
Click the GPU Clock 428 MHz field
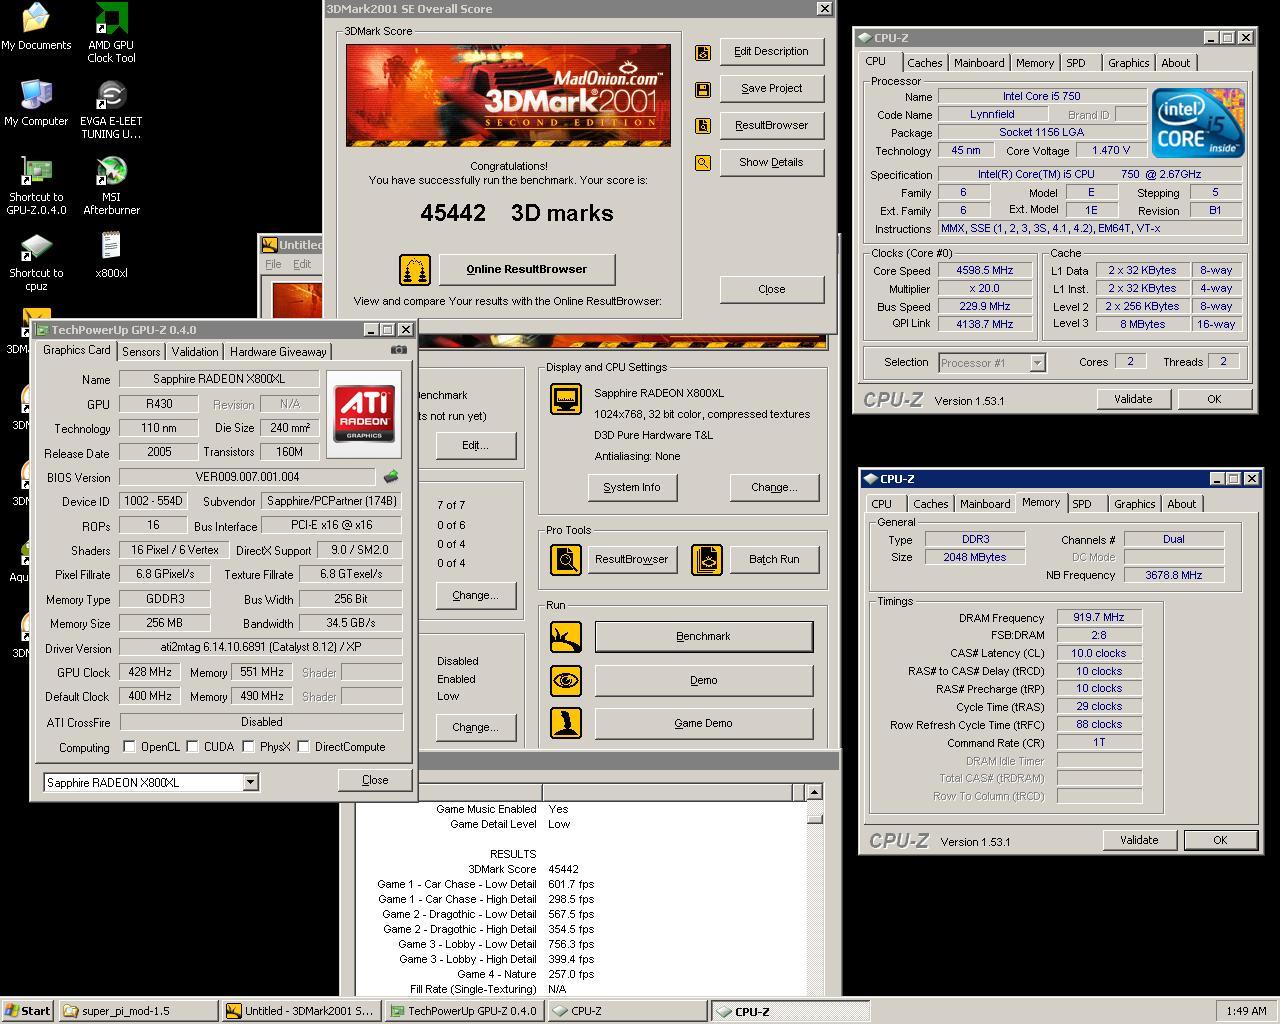point(150,672)
